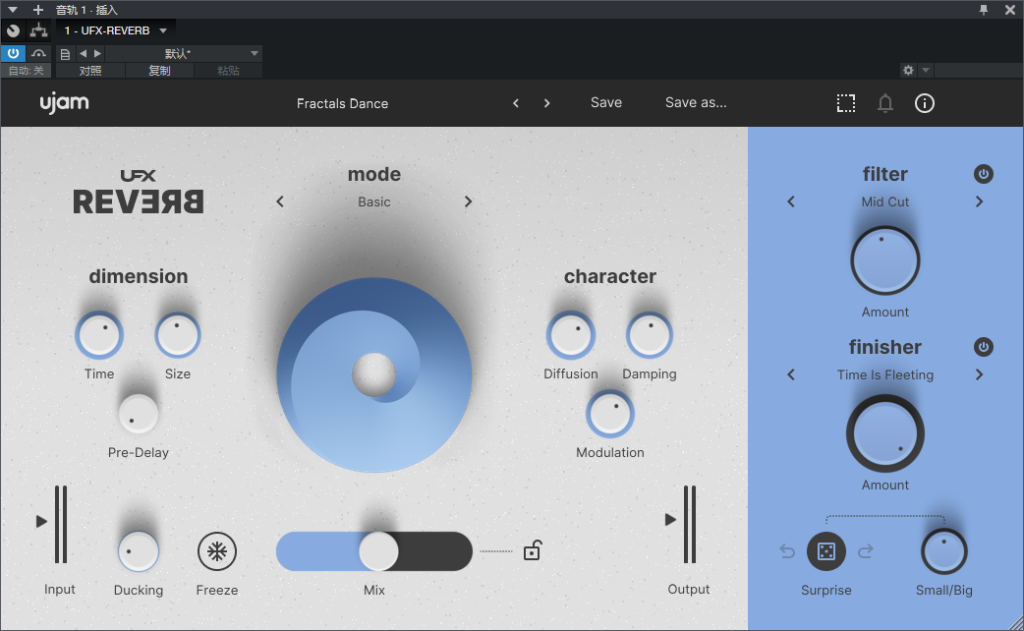
Task: Click the plus icon in title bar
Action: (38, 10)
